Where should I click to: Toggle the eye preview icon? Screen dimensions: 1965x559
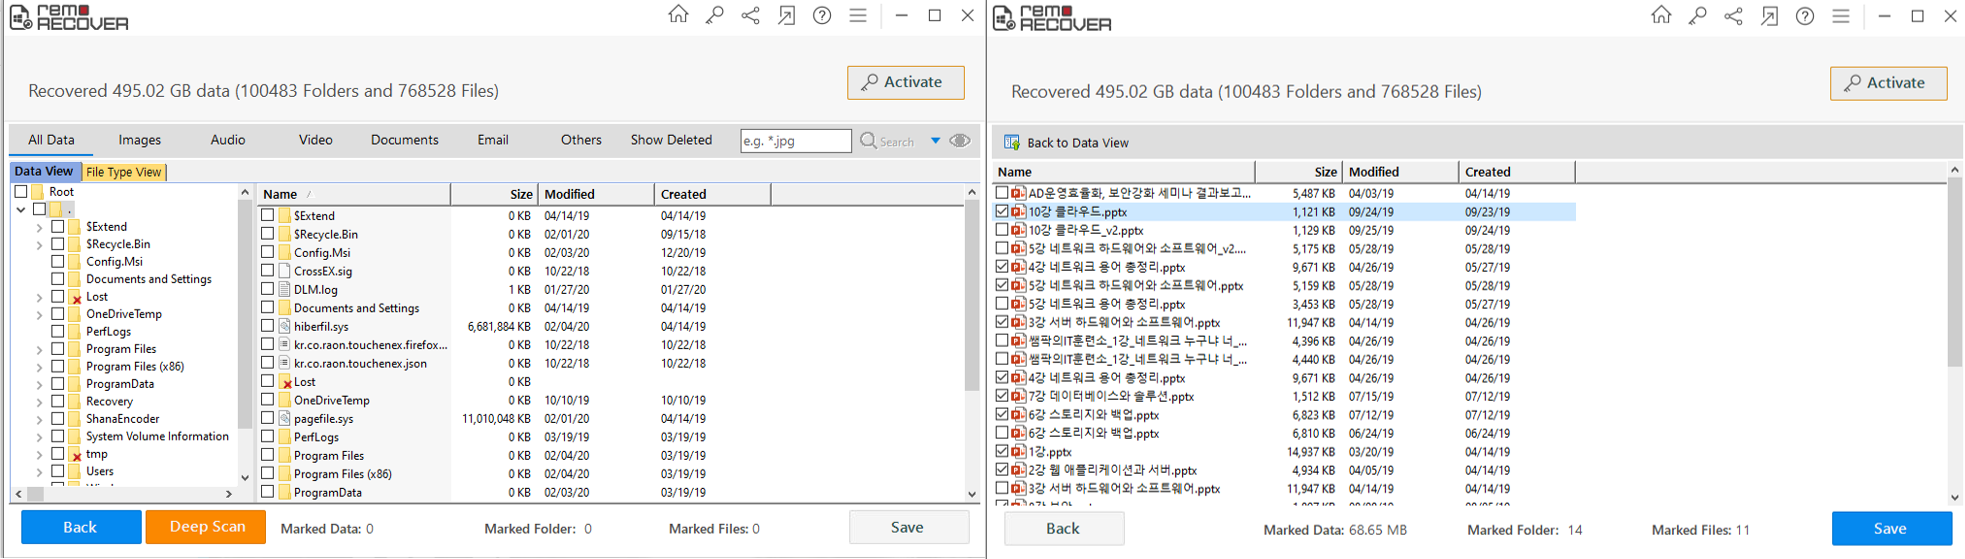(960, 141)
